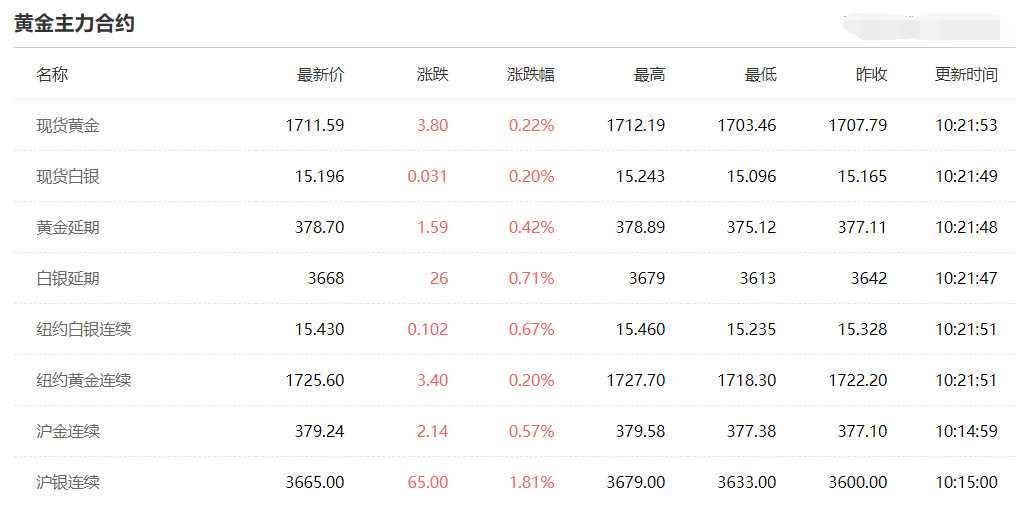The image size is (1016, 509).
Task: Click the 最新价 column header
Action: tap(320, 74)
